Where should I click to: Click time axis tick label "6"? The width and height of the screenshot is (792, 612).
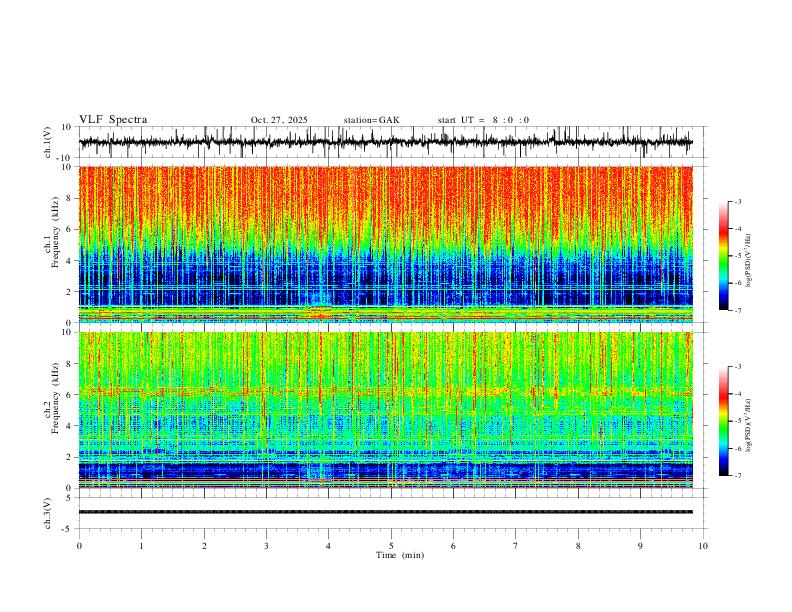point(454,546)
